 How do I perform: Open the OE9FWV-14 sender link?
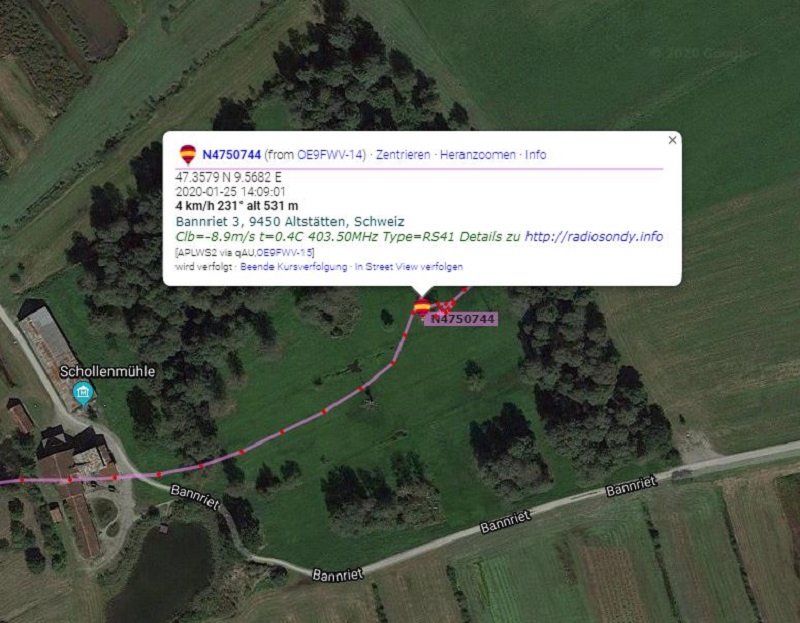click(x=330, y=155)
